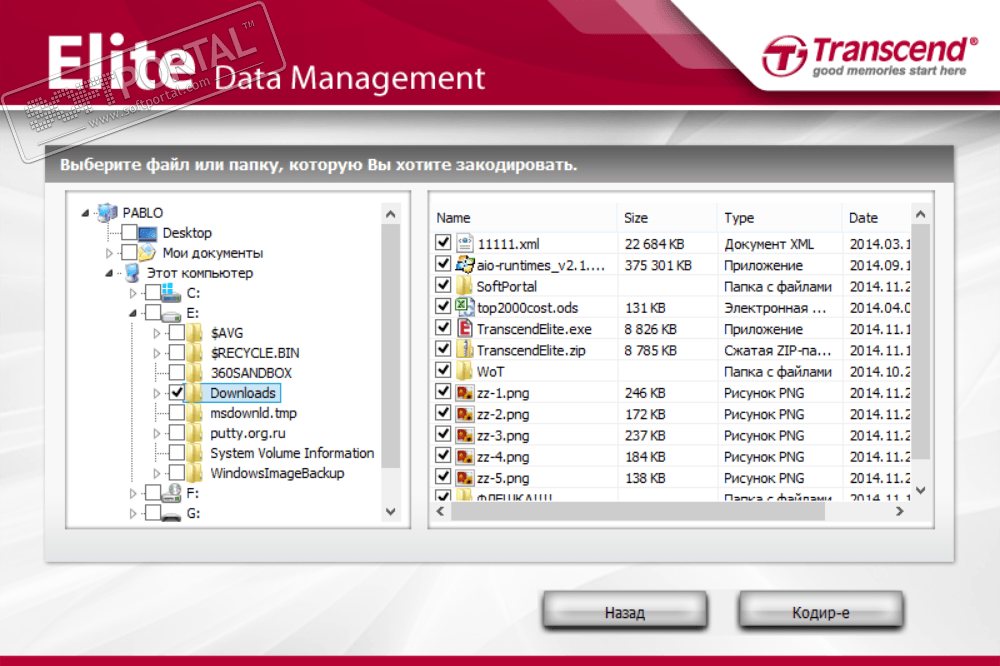The height and width of the screenshot is (666, 1000).
Task: Select the zz-5.png file name
Action: click(503, 478)
